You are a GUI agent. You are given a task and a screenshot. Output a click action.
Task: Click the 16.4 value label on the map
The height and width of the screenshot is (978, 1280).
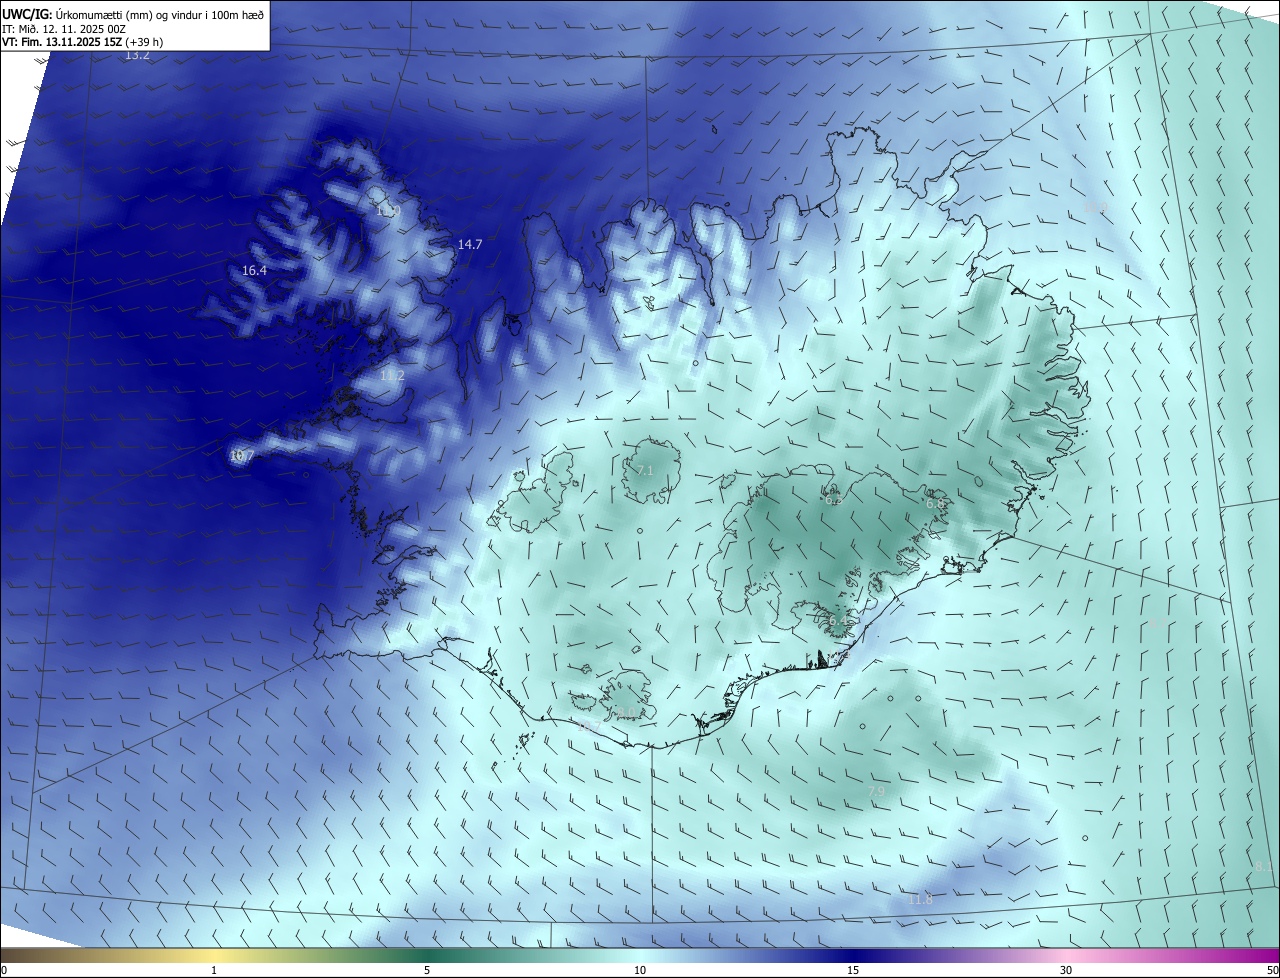pyautogui.click(x=254, y=270)
